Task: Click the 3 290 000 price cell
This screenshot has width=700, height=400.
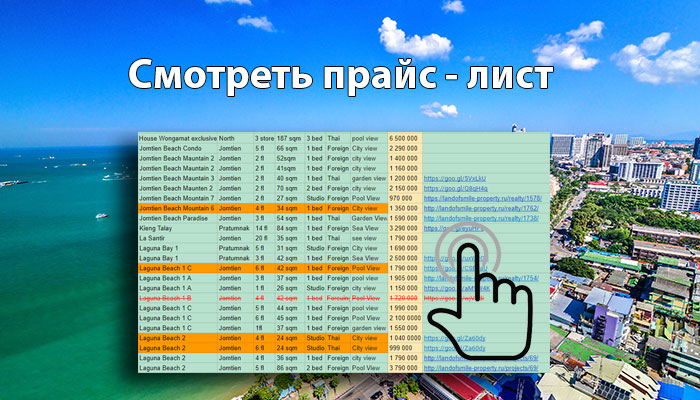Action: 403,228
